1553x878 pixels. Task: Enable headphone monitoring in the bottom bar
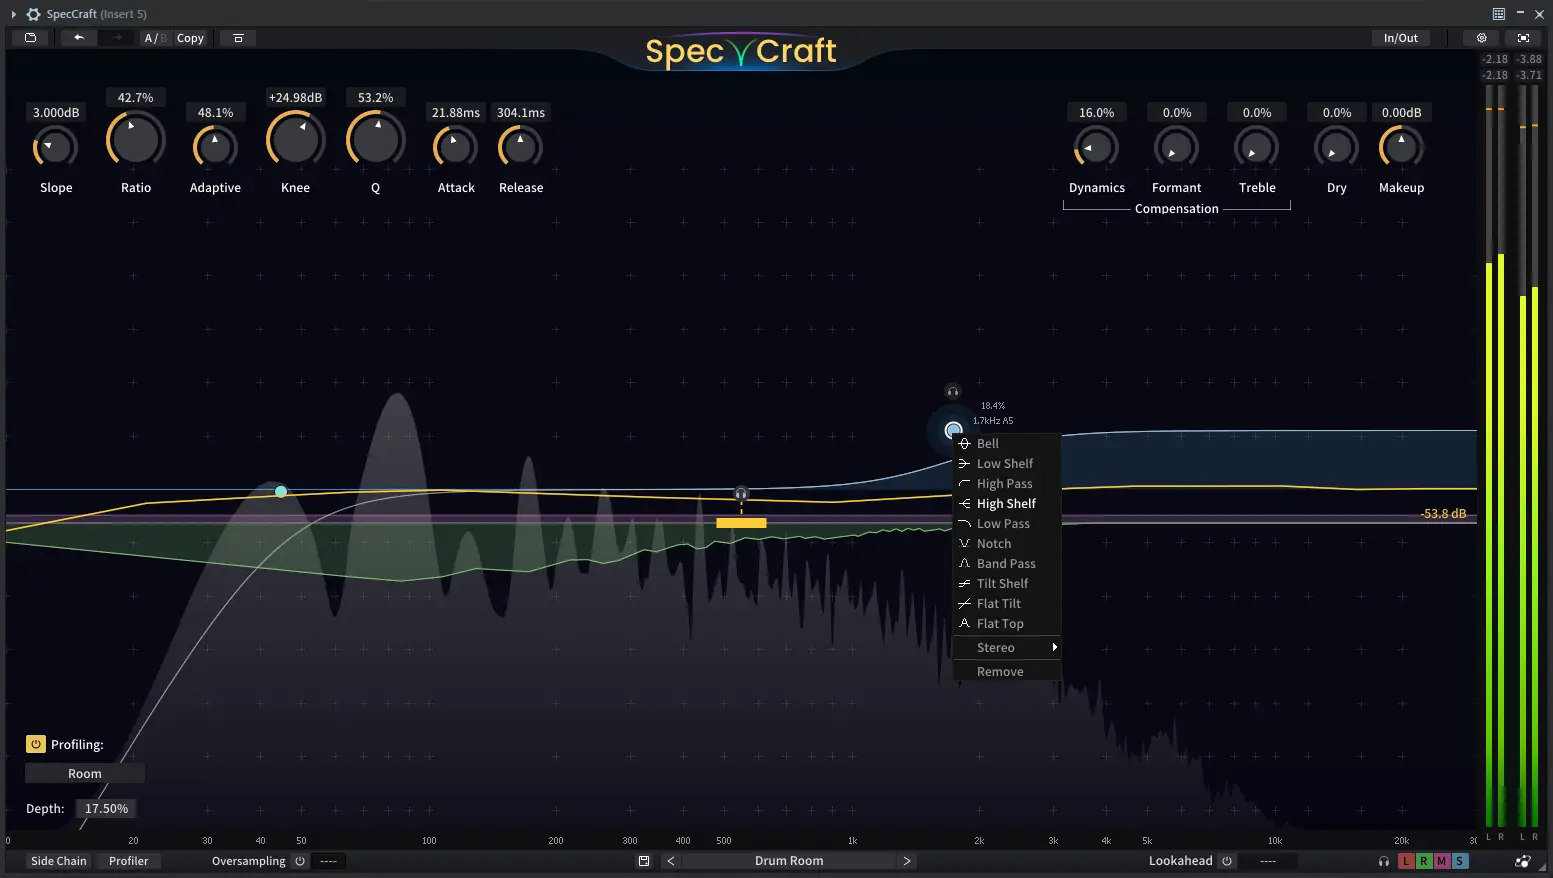[x=1384, y=861]
